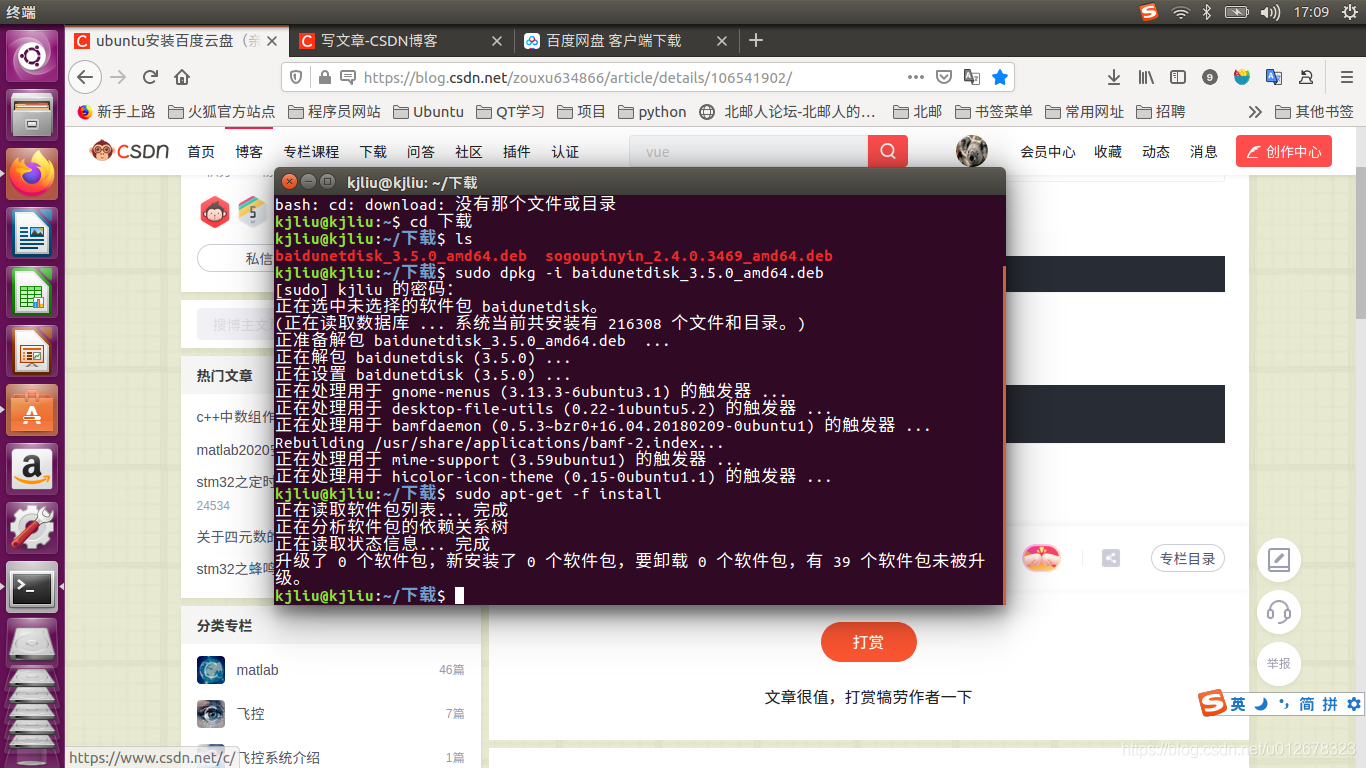This screenshot has height=768, width=1366.
Task: Open the CSDN 博客 menu item
Action: 249,152
